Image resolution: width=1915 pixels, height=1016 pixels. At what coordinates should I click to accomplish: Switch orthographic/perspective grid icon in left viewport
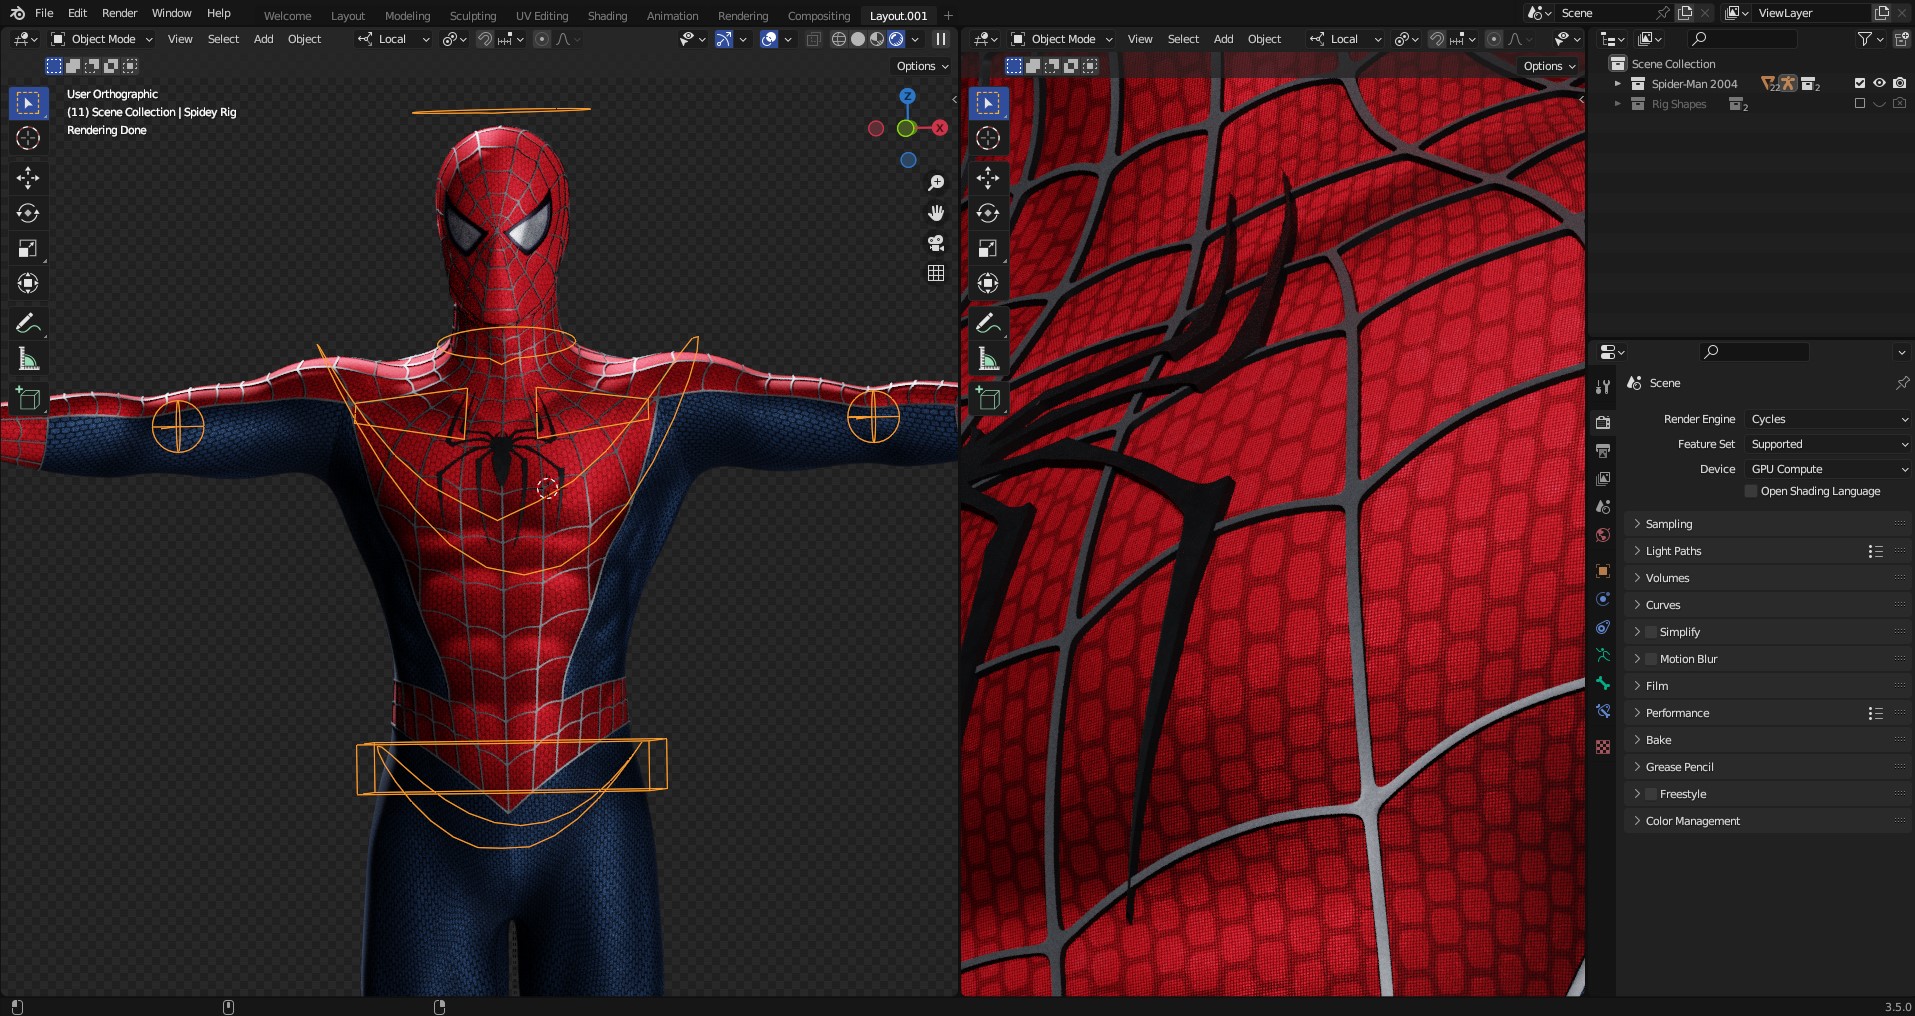click(x=936, y=273)
